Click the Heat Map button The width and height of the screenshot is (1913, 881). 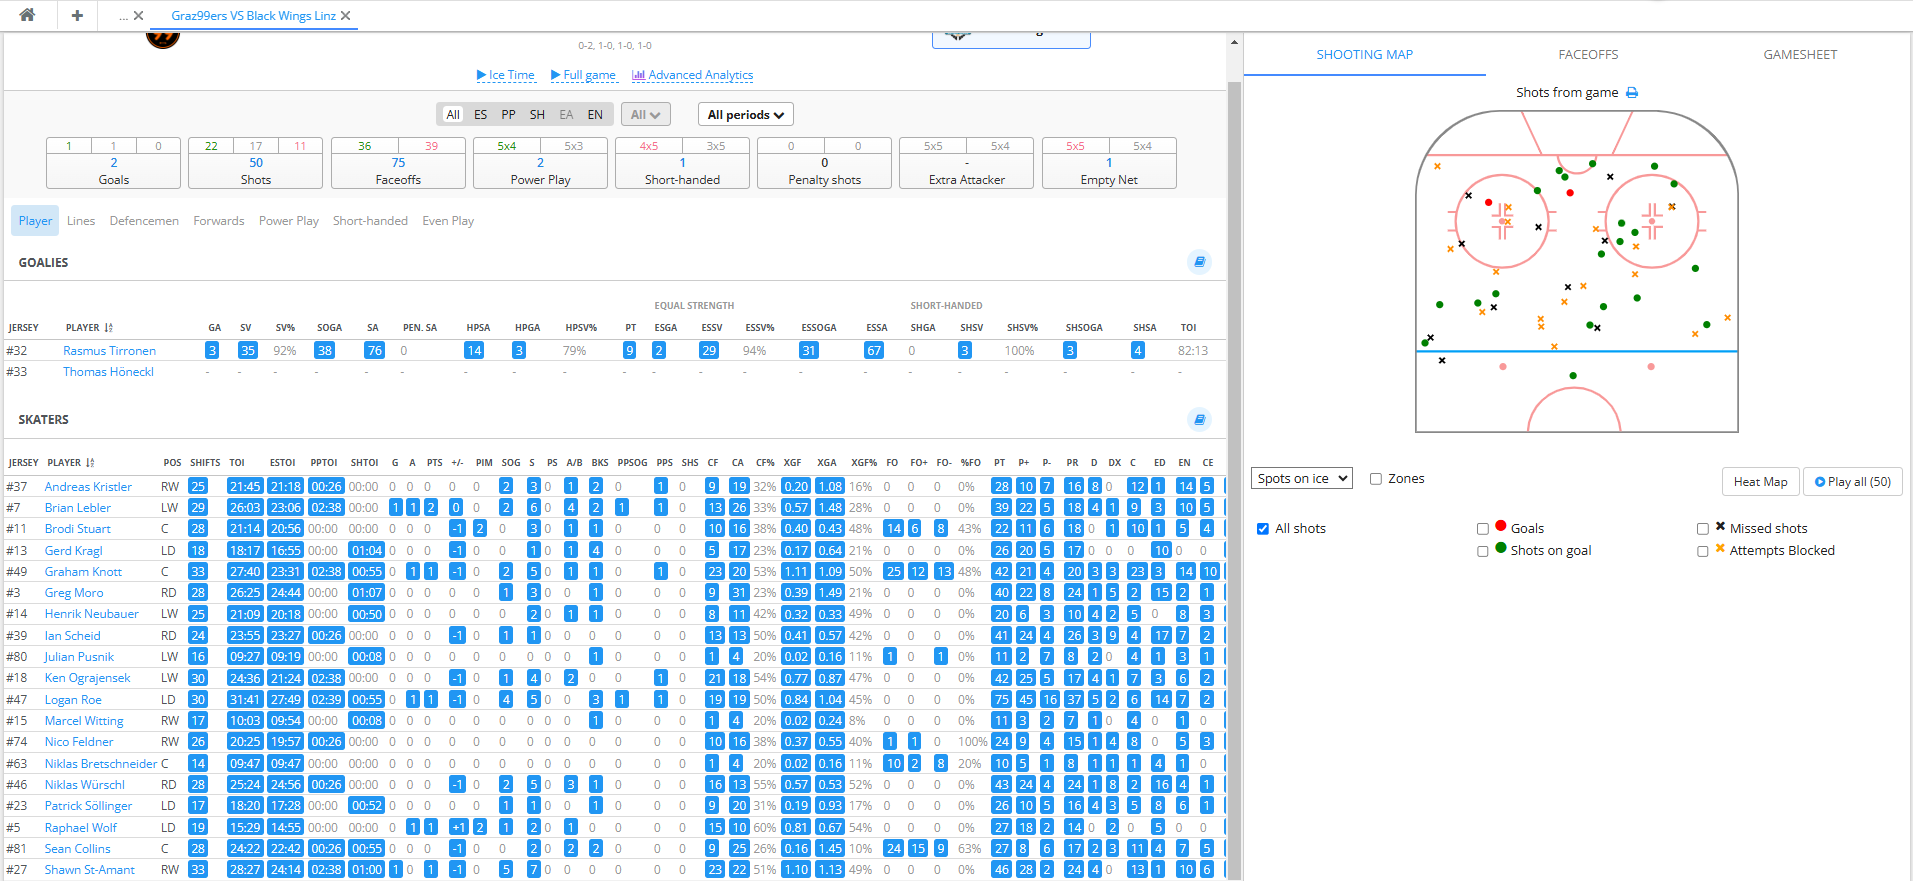click(1760, 482)
